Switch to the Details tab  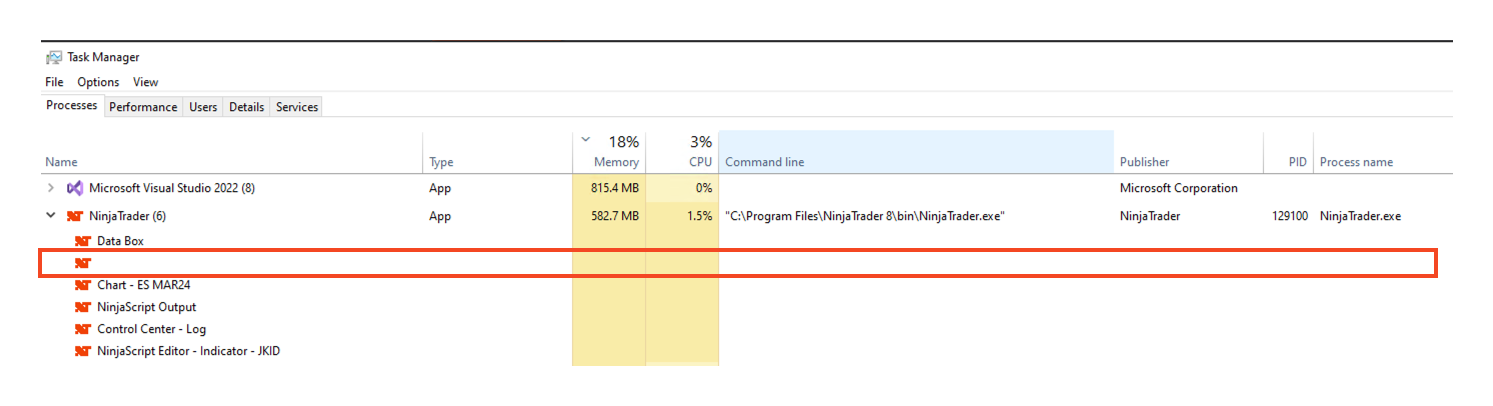(246, 107)
